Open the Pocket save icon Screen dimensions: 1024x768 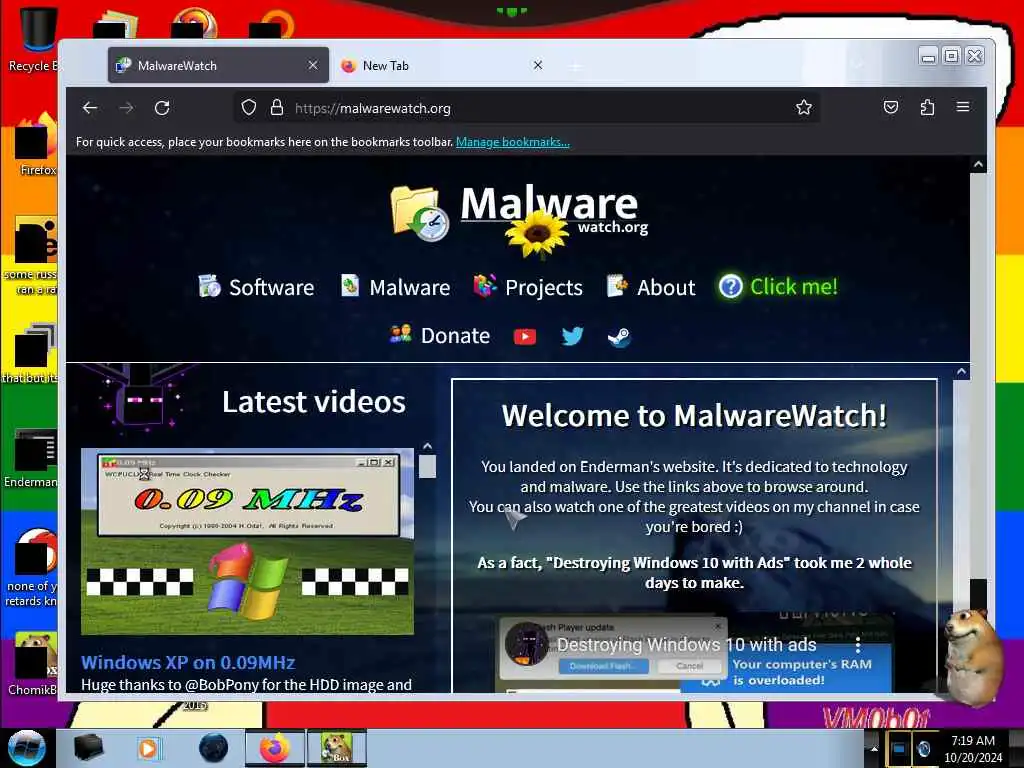pyautogui.click(x=891, y=107)
